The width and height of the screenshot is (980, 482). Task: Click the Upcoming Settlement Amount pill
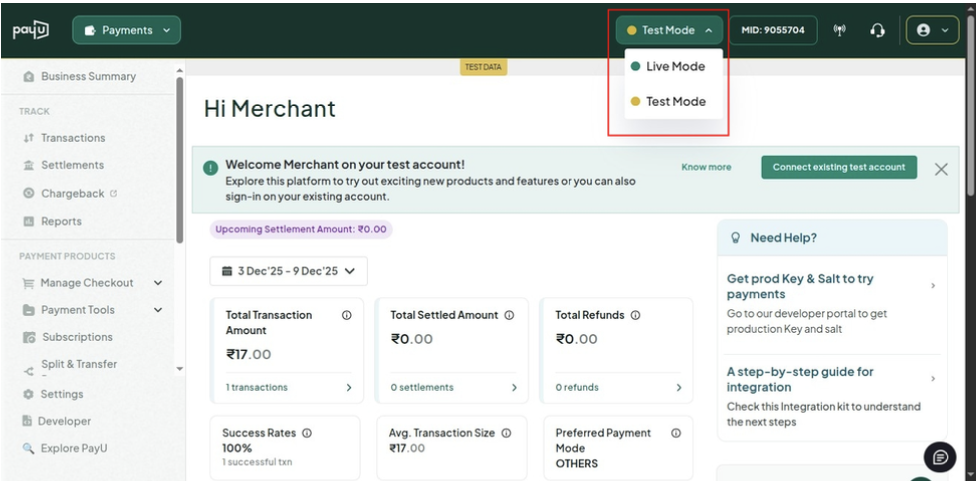pos(301,229)
